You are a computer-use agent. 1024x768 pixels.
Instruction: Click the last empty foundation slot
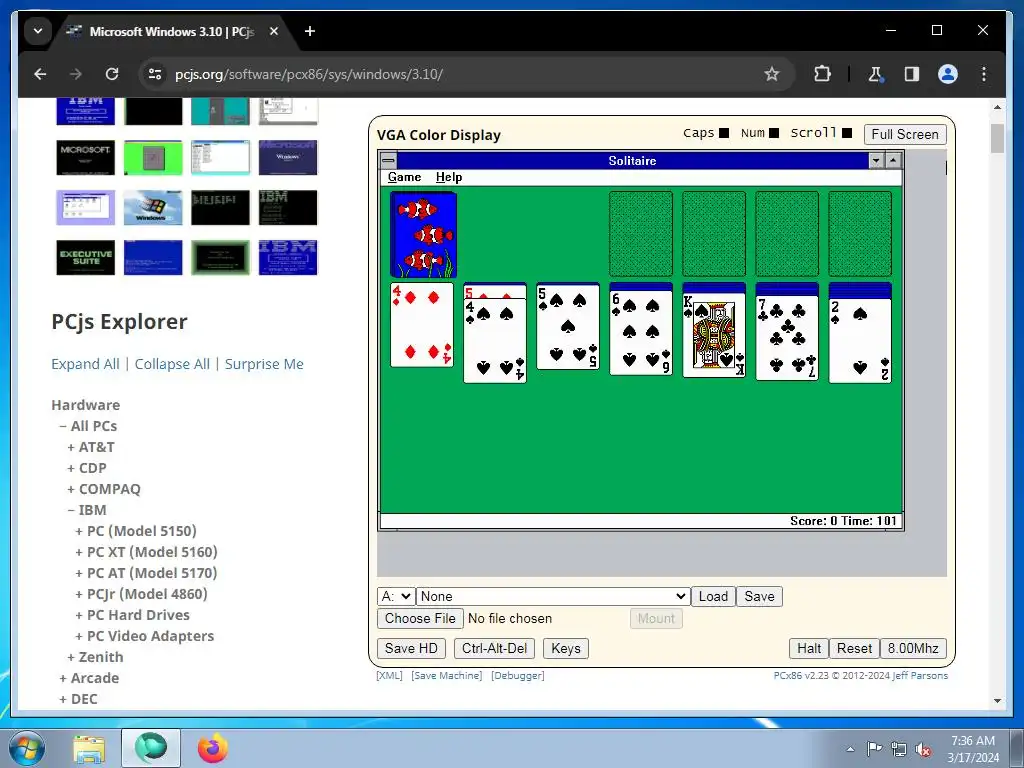click(860, 234)
